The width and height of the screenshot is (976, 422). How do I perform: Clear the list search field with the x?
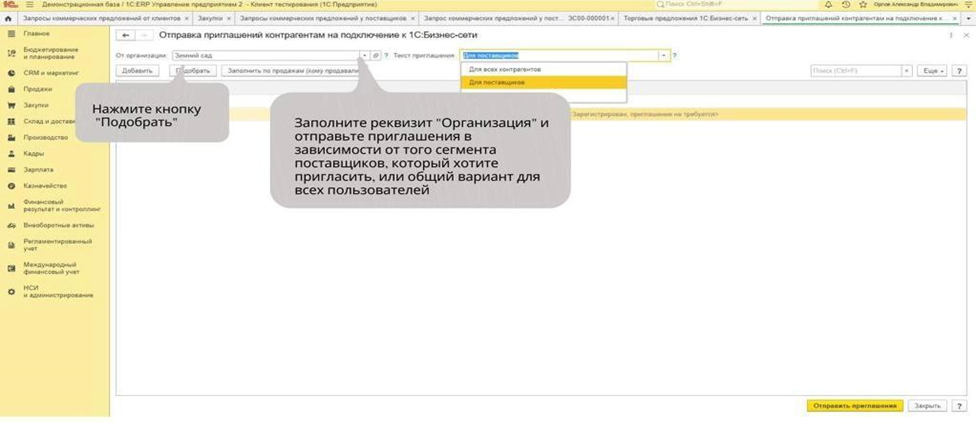coord(907,71)
